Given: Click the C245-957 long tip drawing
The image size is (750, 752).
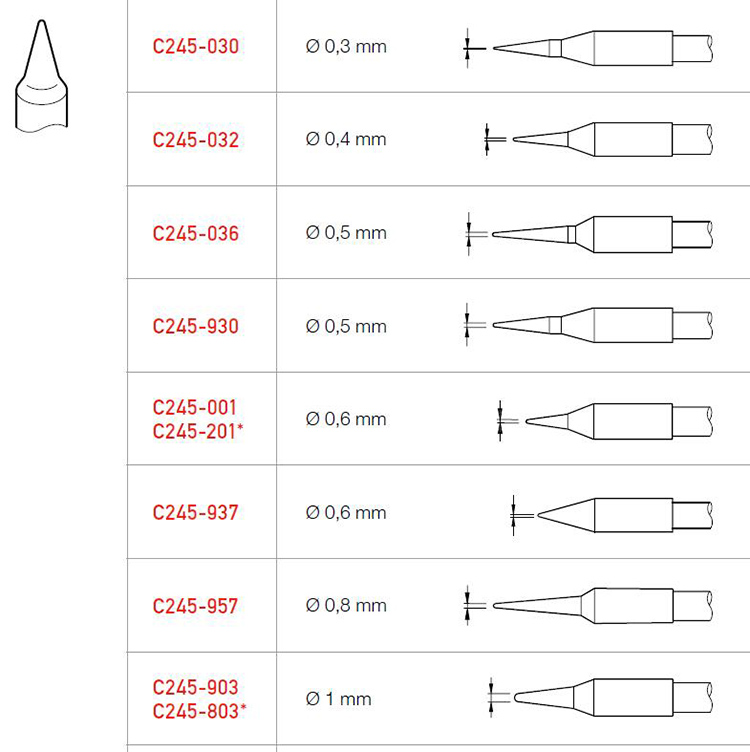Looking at the screenshot, I should 588,605.
